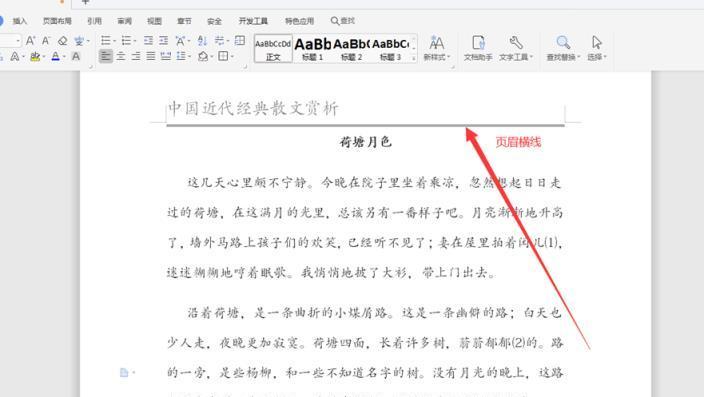
Task: Clear formatting with the eraser icon
Action: click(x=62, y=41)
